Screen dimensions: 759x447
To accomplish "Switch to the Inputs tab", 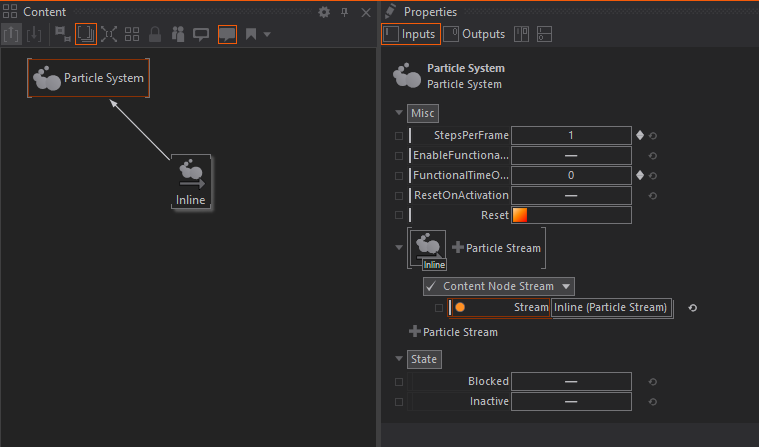I will coord(411,34).
